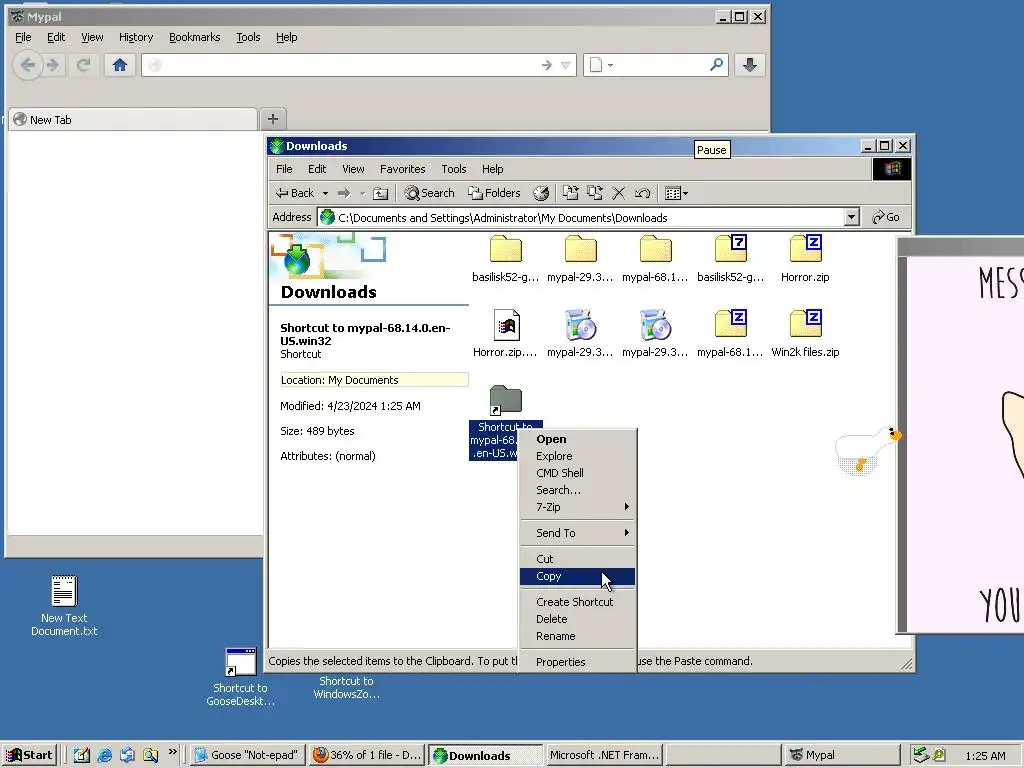This screenshot has height=768, width=1024.
Task: Open Views dropdown in Downloads toolbar
Action: [x=676, y=193]
